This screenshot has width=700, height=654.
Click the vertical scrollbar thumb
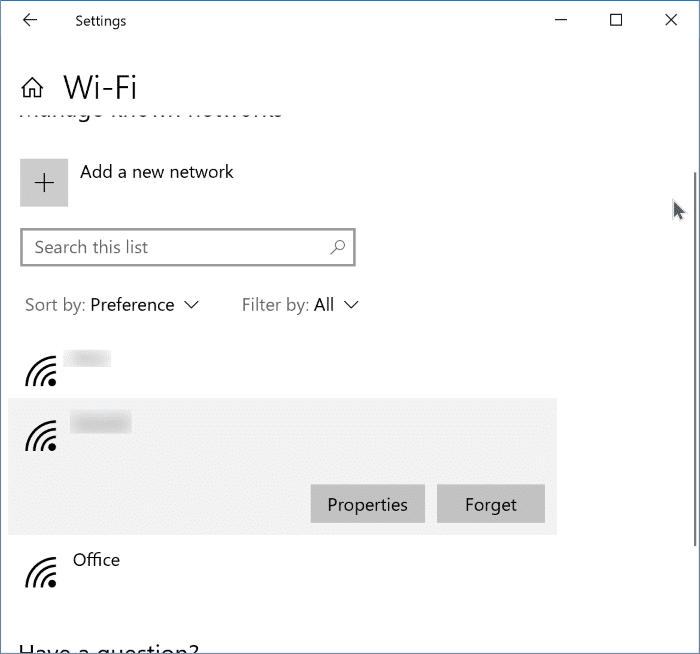695,358
